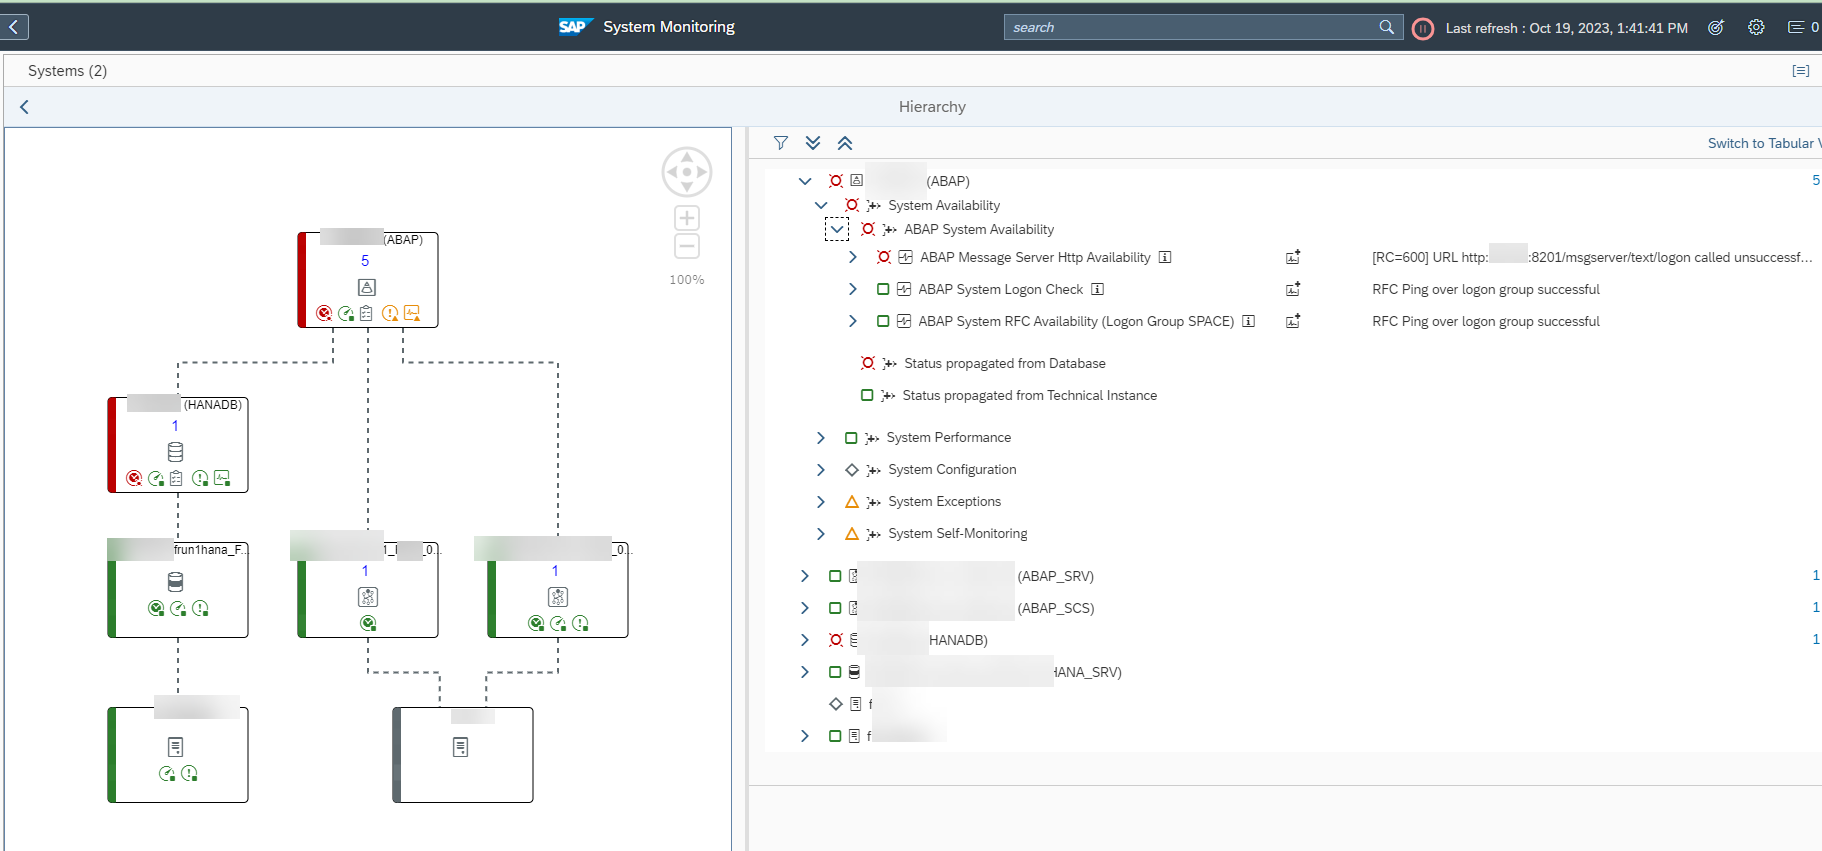Click alert count 1 on ABAP_SCS row
The width and height of the screenshot is (1822, 851).
tap(1816, 607)
